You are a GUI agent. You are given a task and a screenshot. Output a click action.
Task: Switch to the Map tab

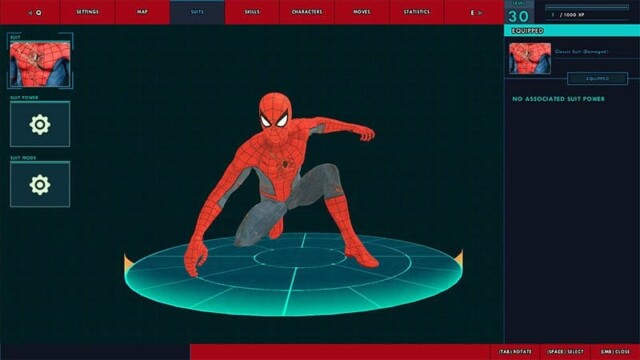(x=142, y=12)
